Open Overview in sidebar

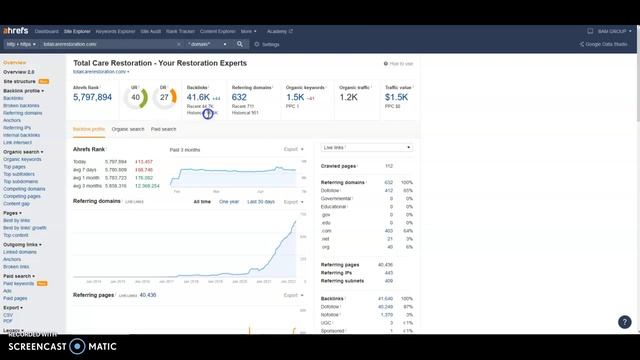[x=15, y=62]
